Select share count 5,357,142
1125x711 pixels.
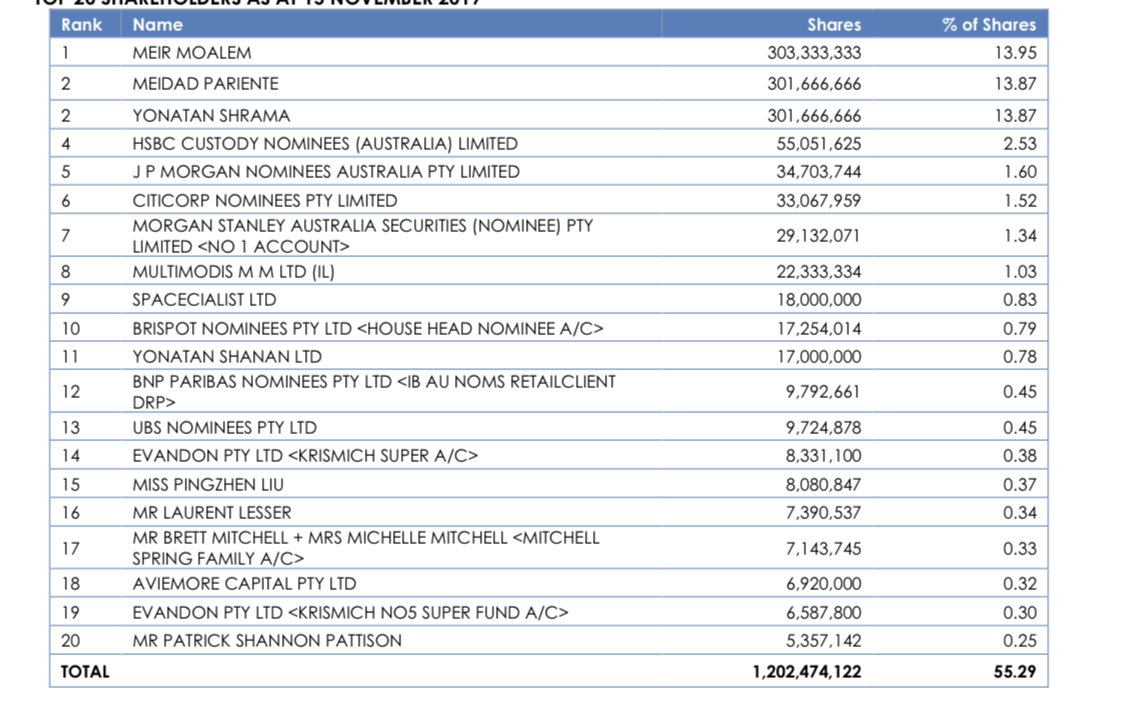click(x=823, y=641)
